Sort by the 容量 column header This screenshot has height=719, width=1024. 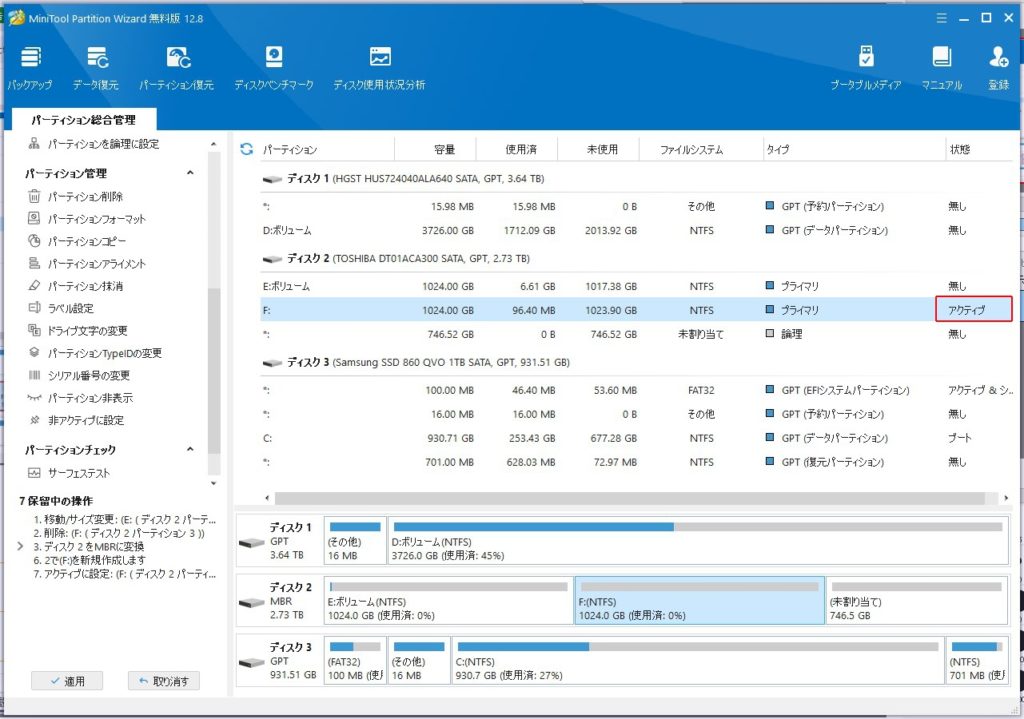coord(444,150)
